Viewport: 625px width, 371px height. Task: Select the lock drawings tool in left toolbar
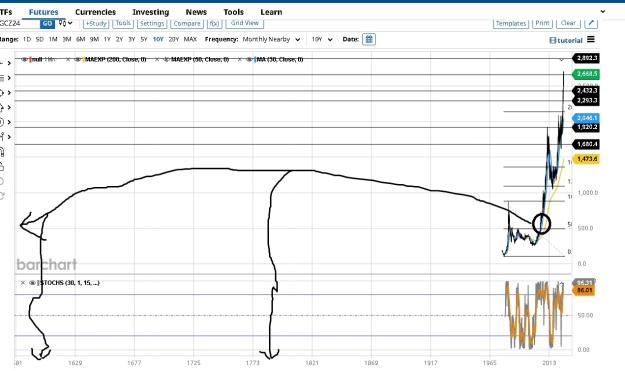pos(2,167)
